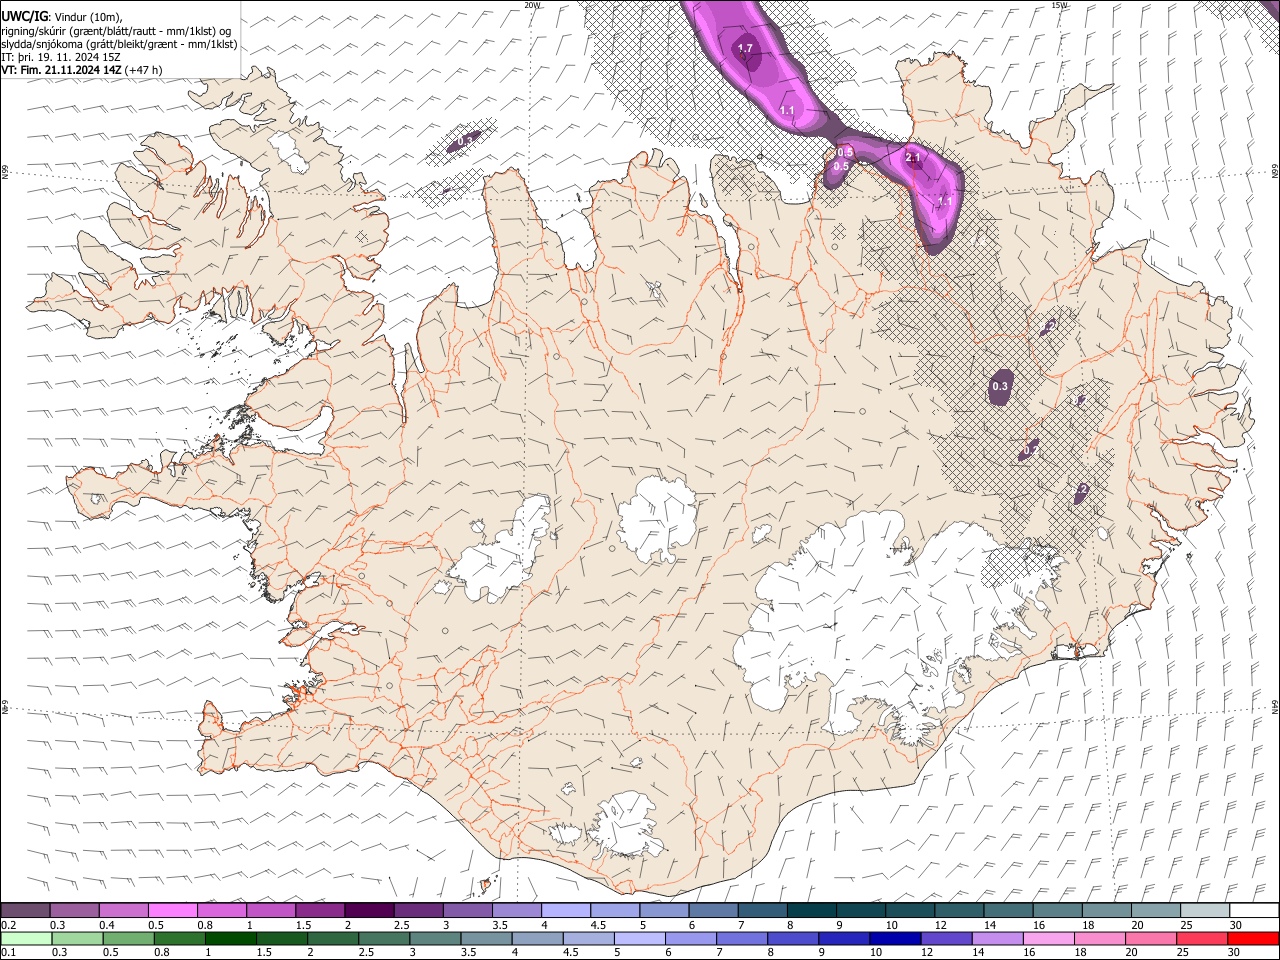Click the bright red 30 rain legend swatch
This screenshot has height=960, width=1280.
pyautogui.click(x=1252, y=938)
